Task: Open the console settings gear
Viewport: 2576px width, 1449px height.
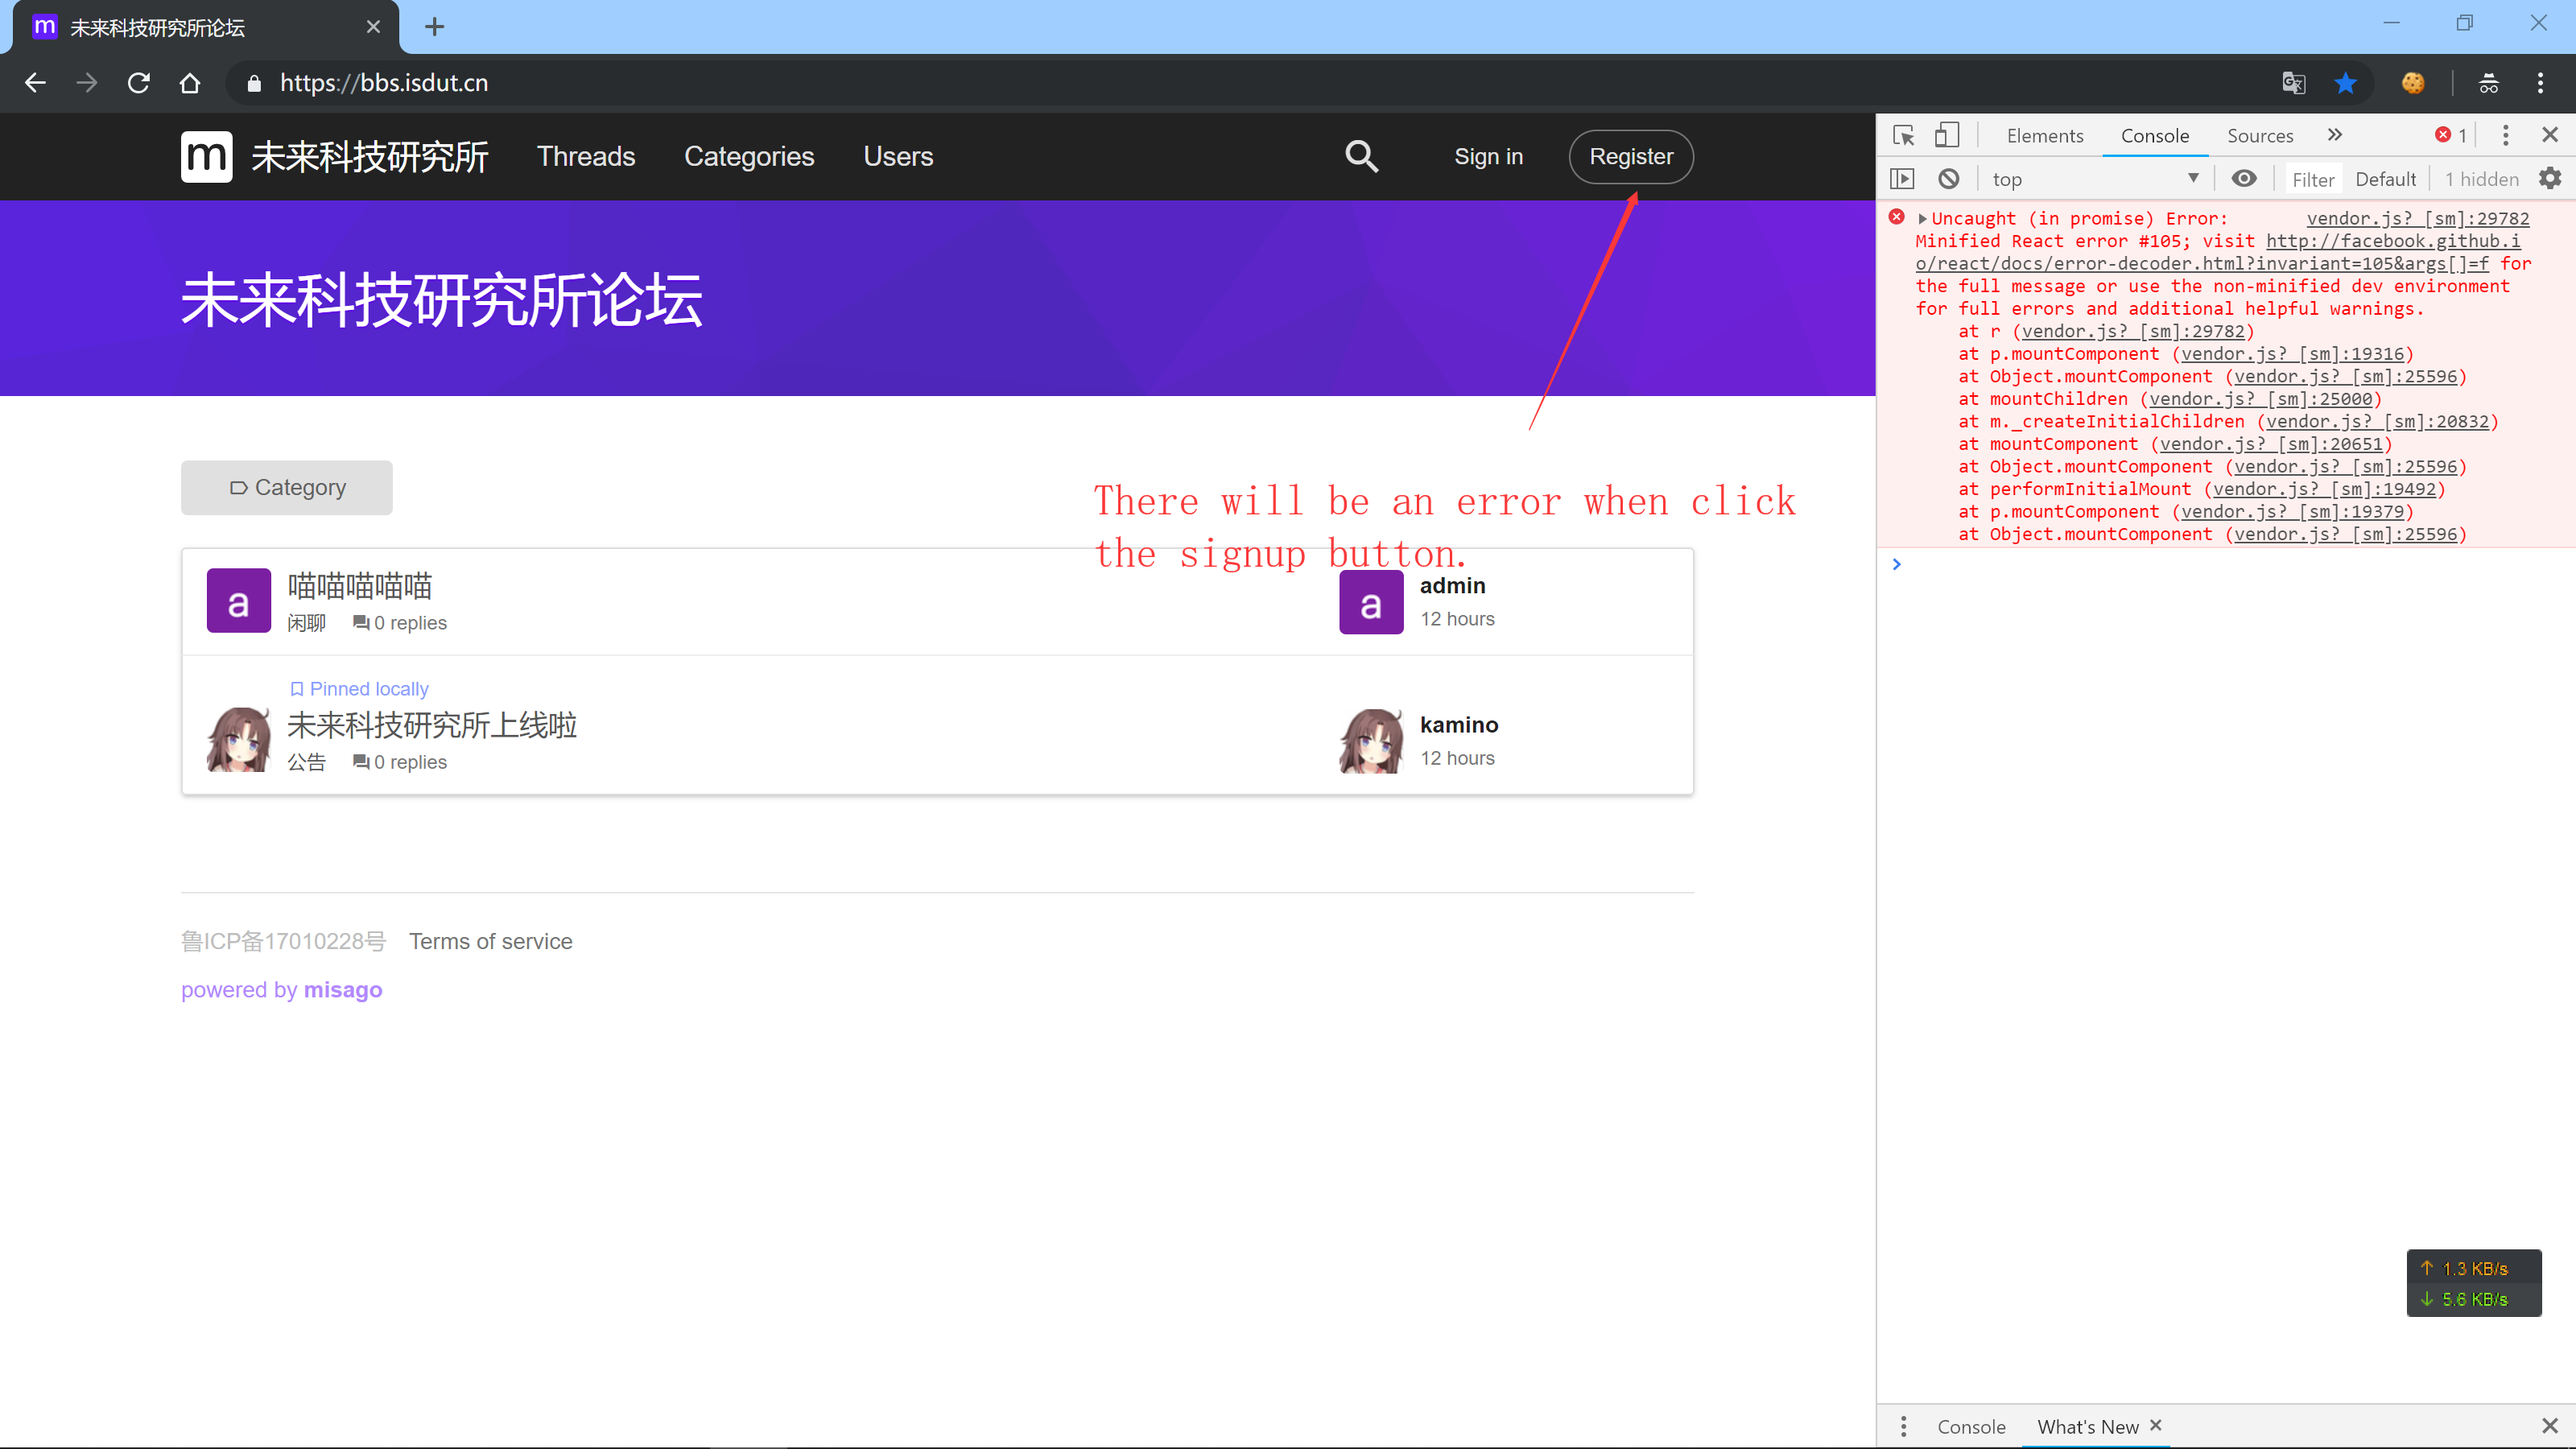Action: point(2550,179)
